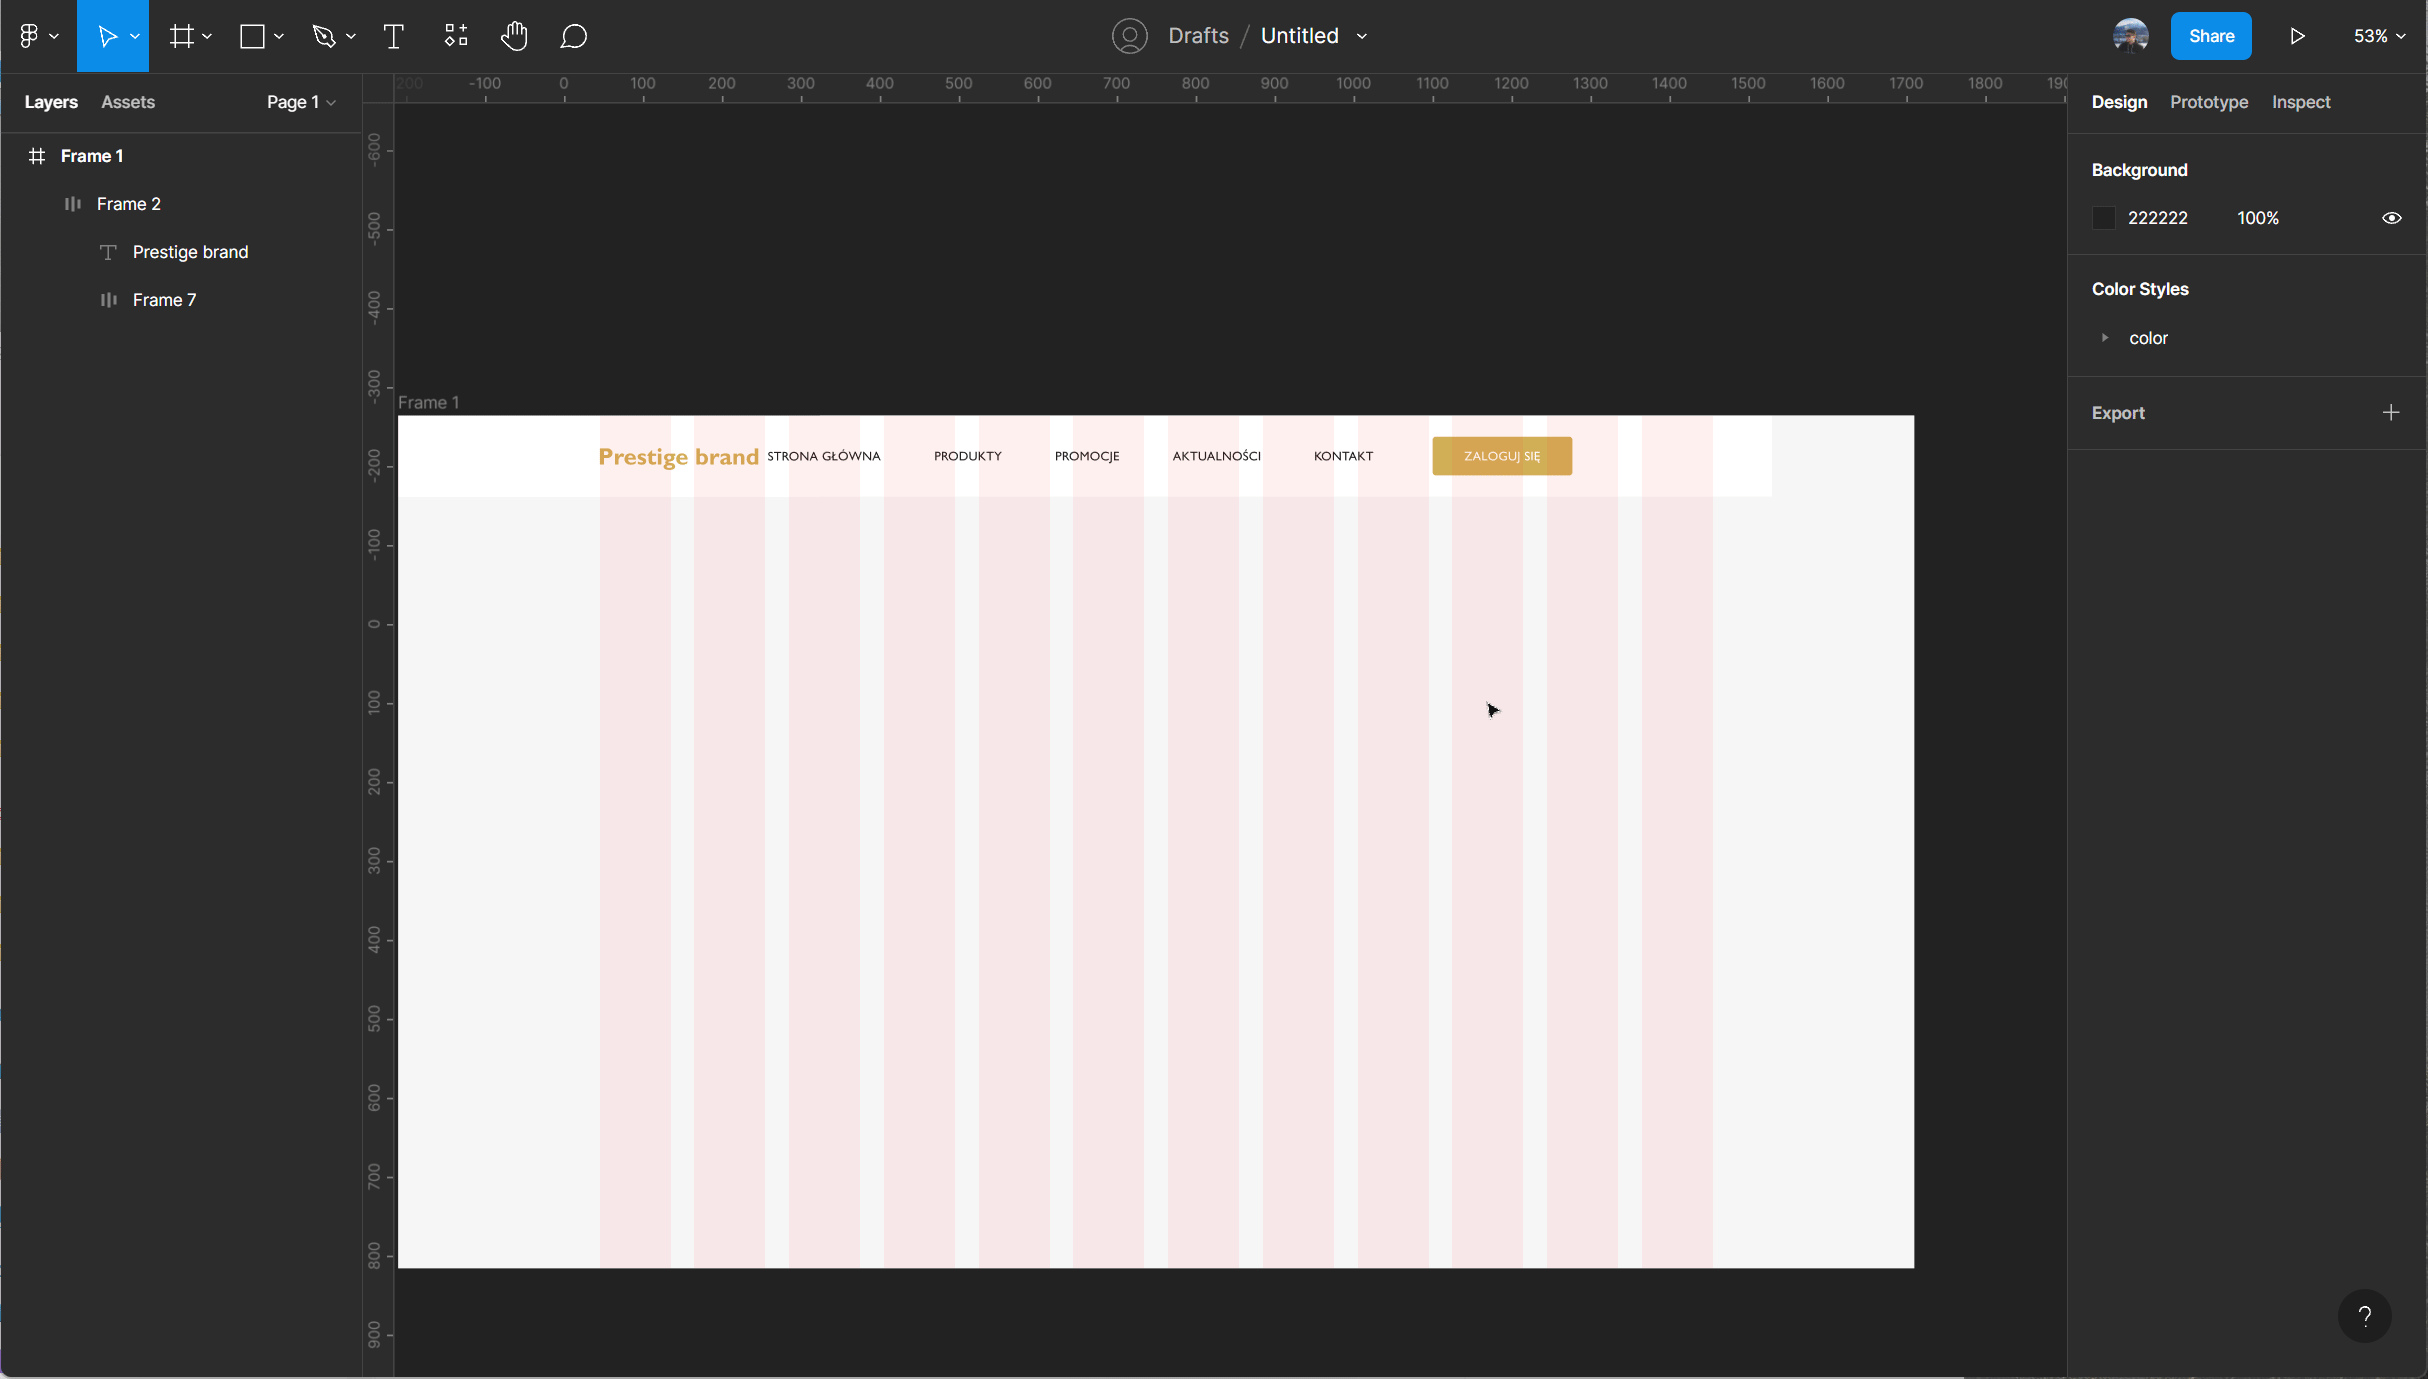Expand the color styles section

(2104, 338)
